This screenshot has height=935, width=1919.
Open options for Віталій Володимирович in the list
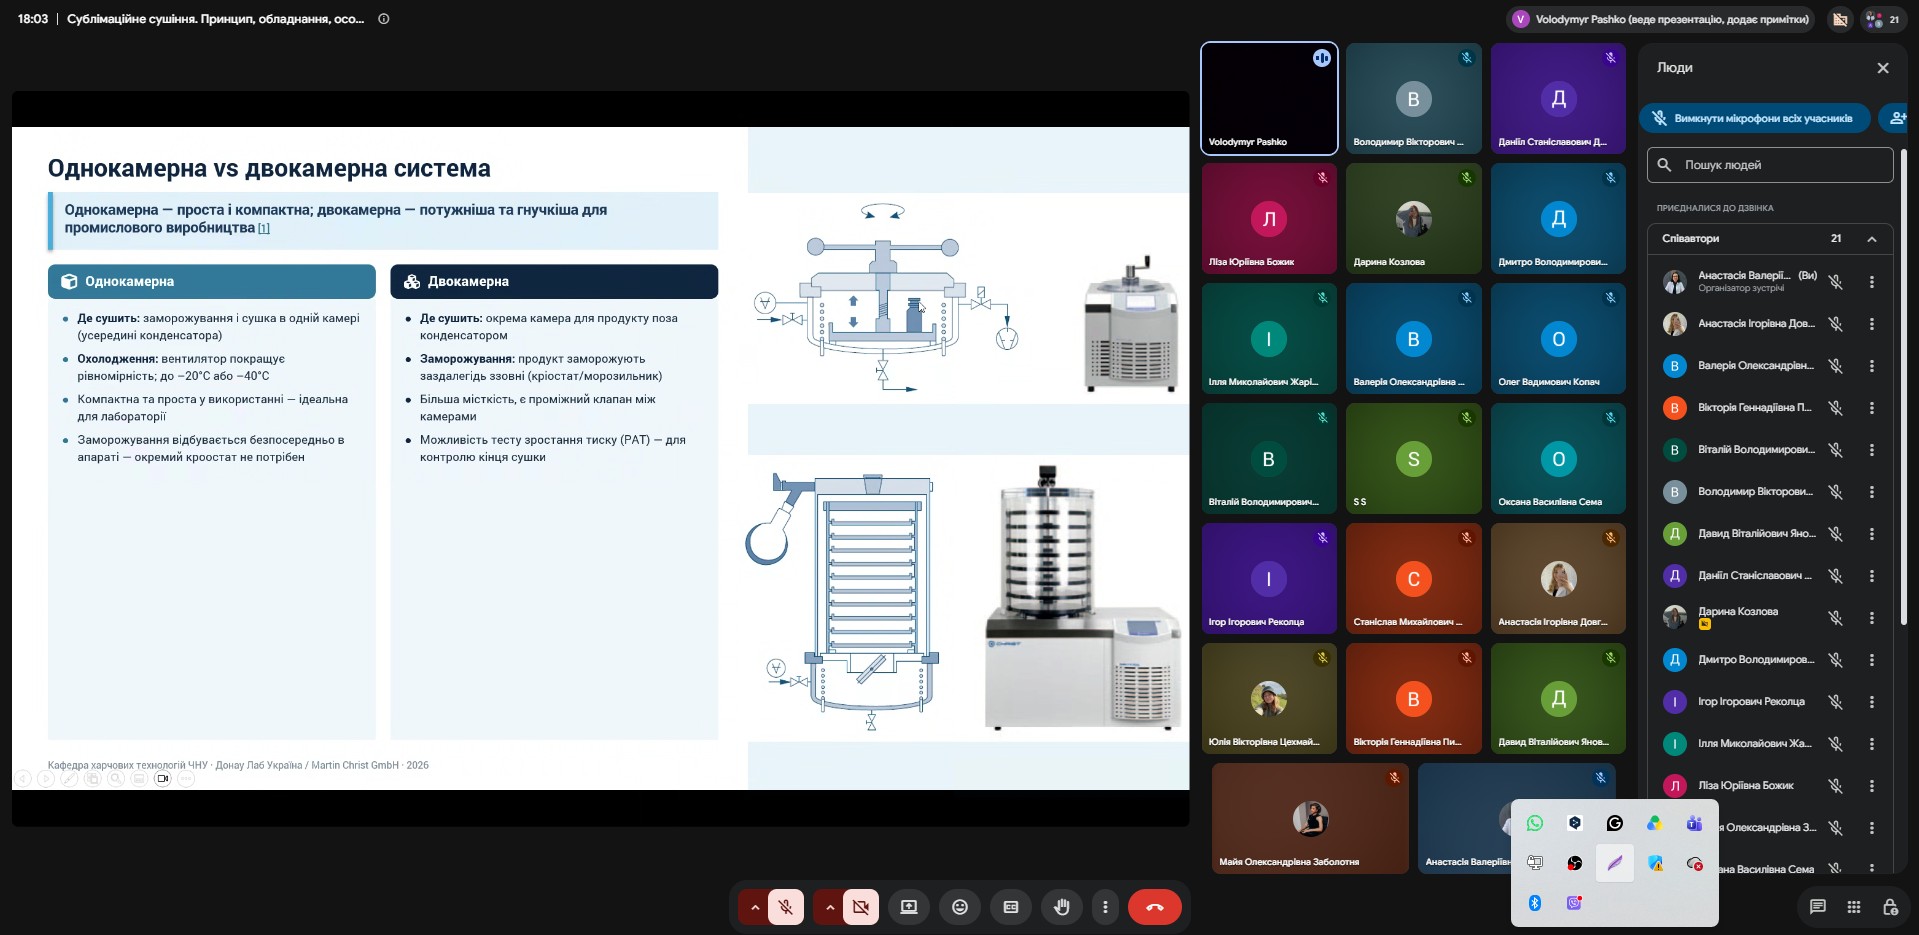point(1872,450)
